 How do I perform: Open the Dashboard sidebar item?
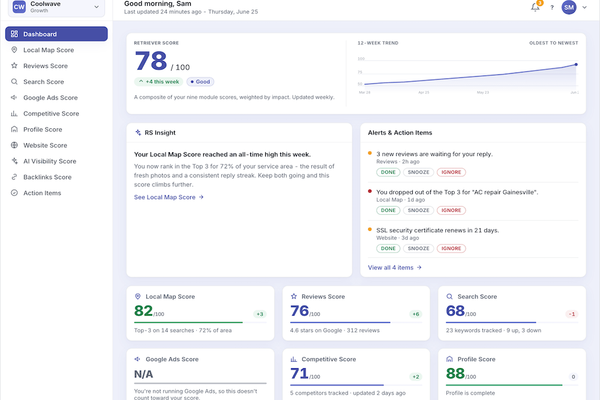56,34
